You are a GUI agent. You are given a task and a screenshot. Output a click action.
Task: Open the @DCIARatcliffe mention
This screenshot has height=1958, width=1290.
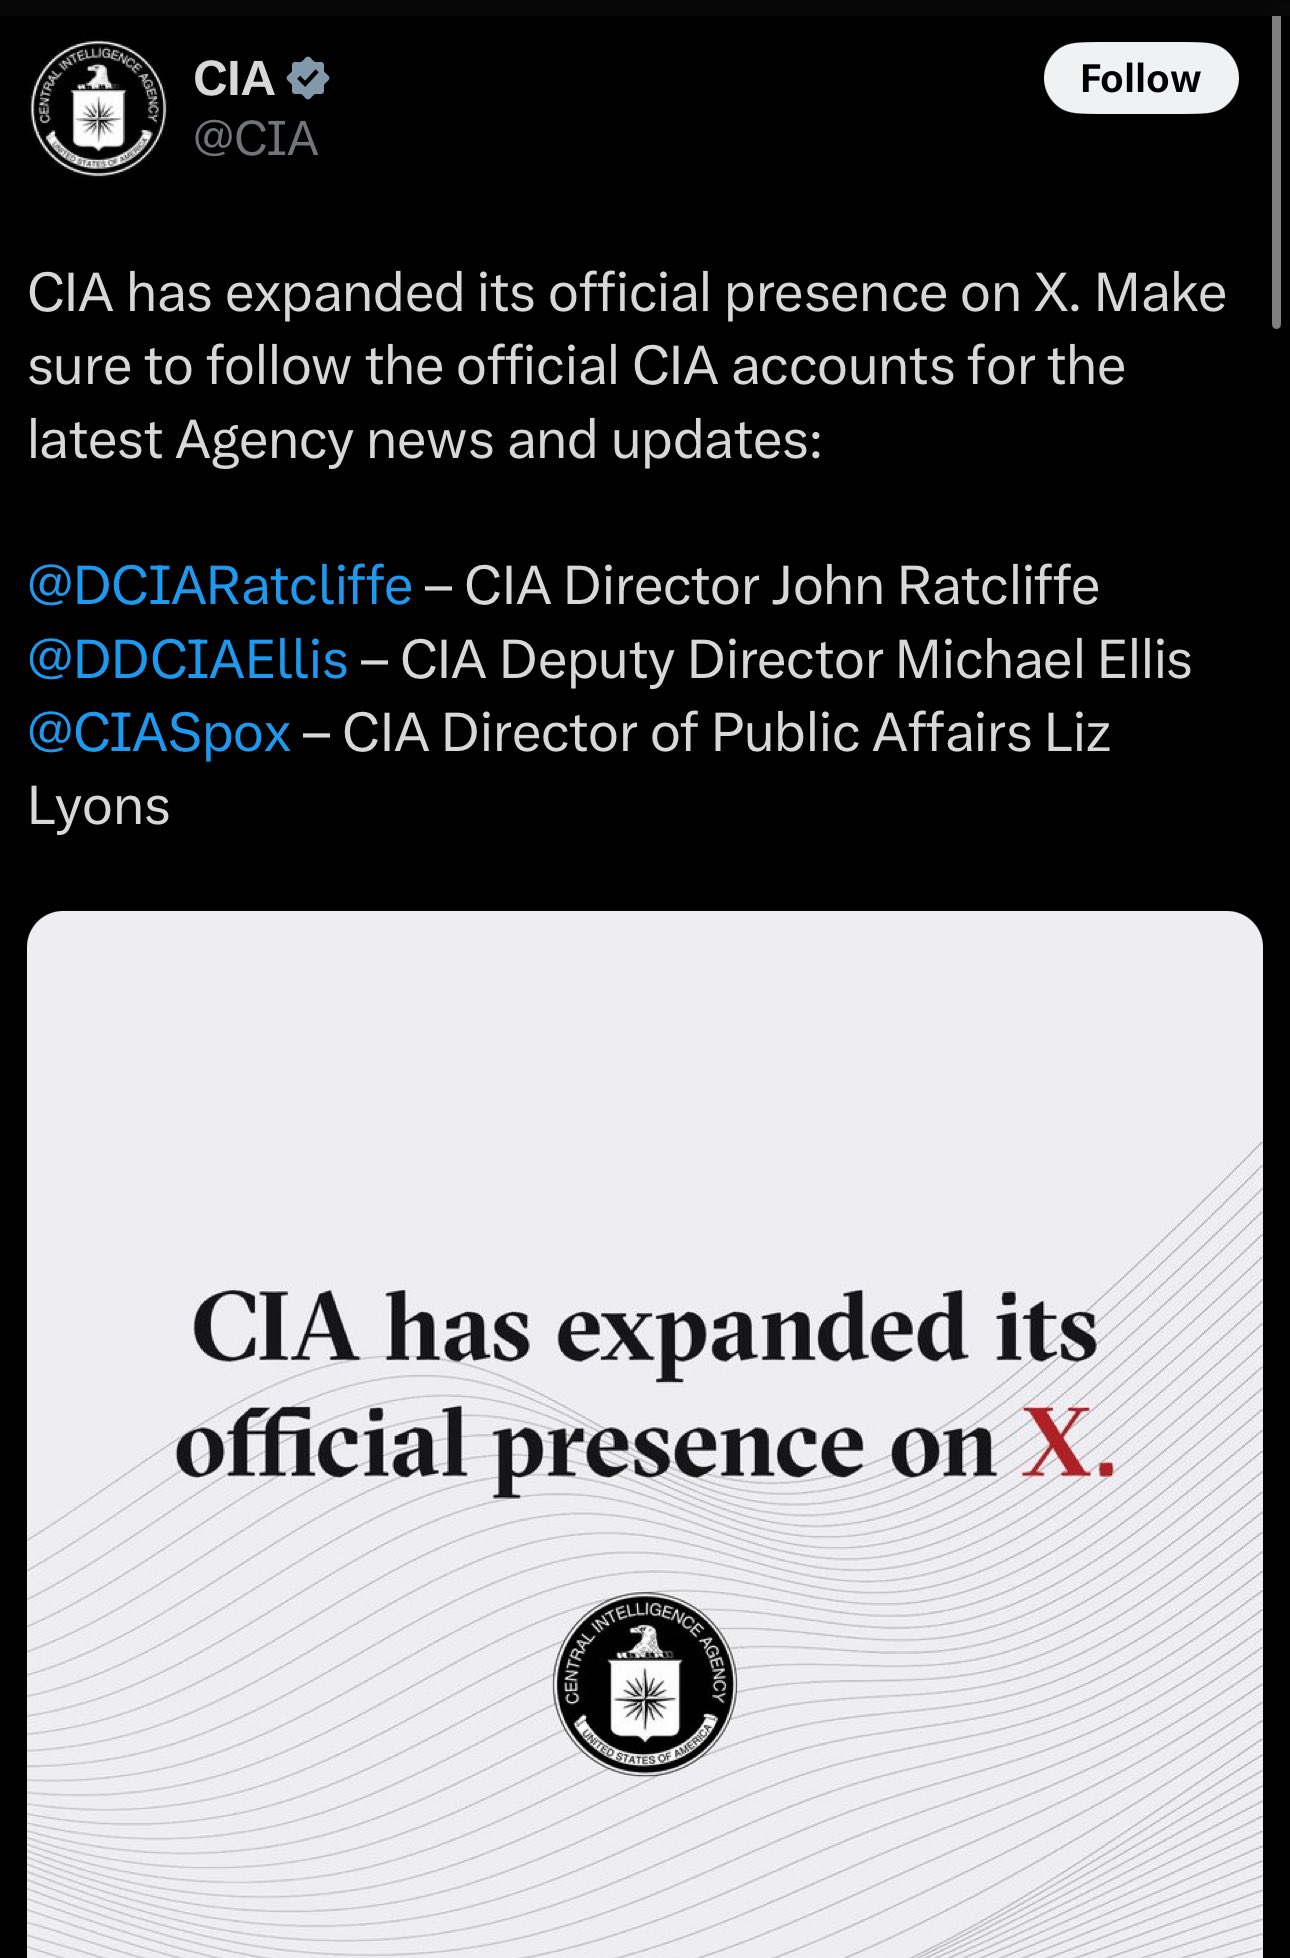220,586
